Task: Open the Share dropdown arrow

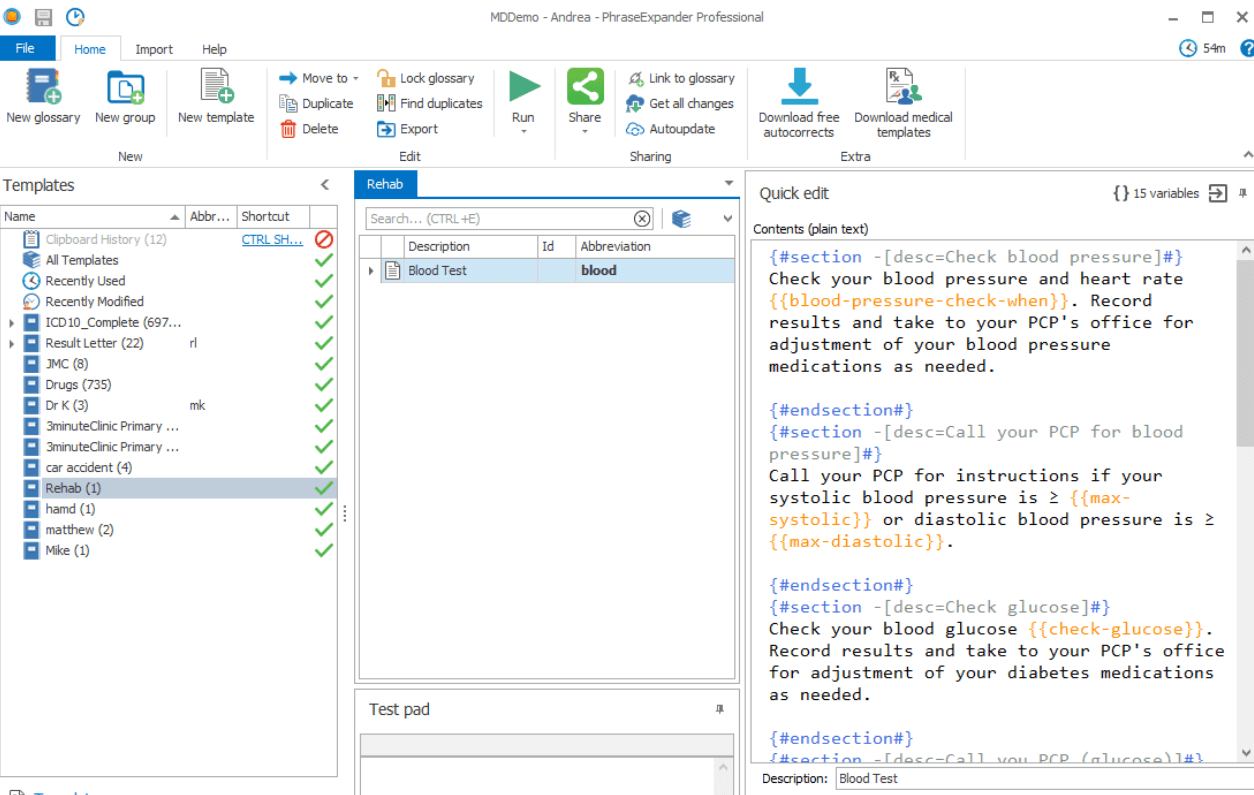Action: click(585, 132)
